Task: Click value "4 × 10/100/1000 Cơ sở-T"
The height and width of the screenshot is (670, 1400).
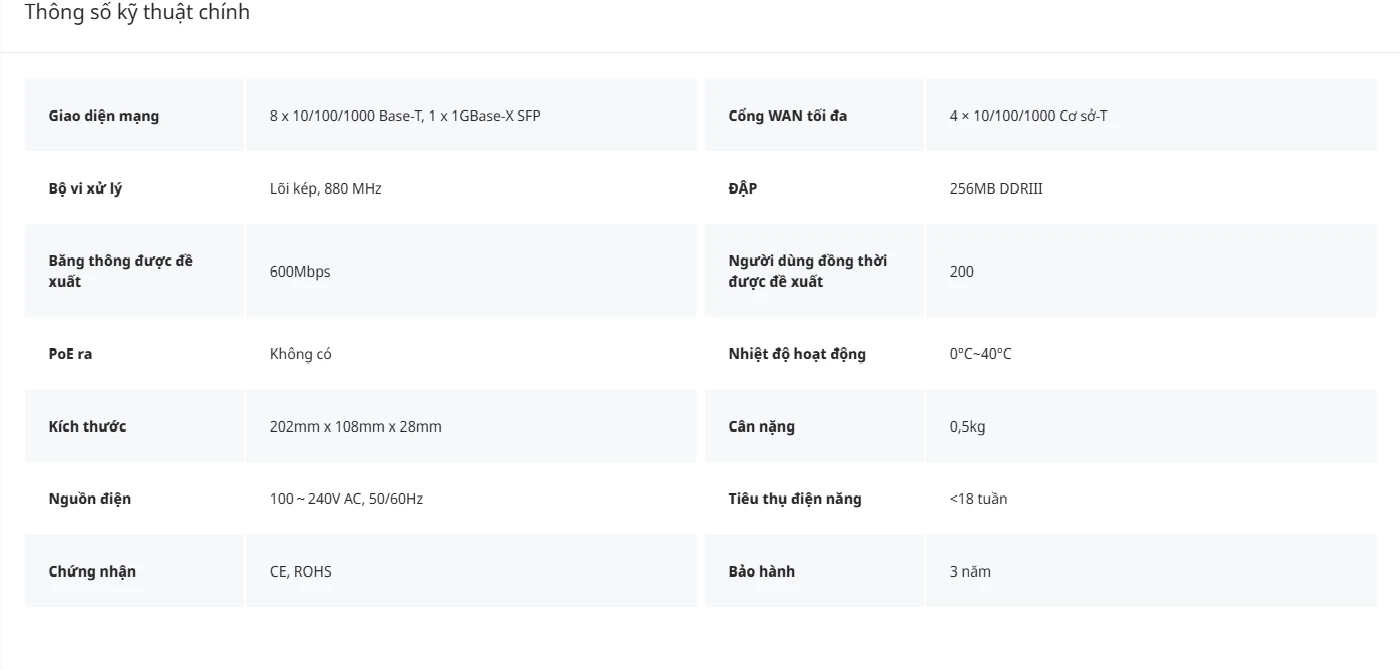Action: [1028, 116]
